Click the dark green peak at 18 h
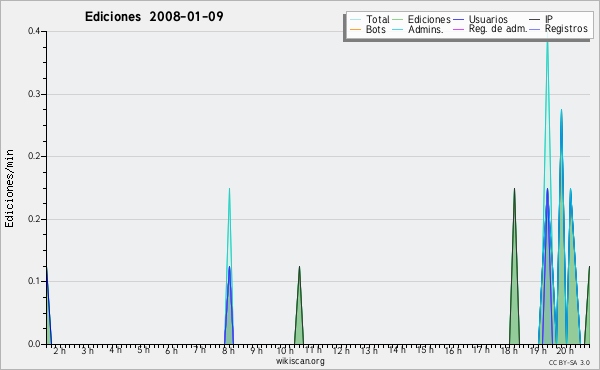Screen dimensions: 600x370 514,275
